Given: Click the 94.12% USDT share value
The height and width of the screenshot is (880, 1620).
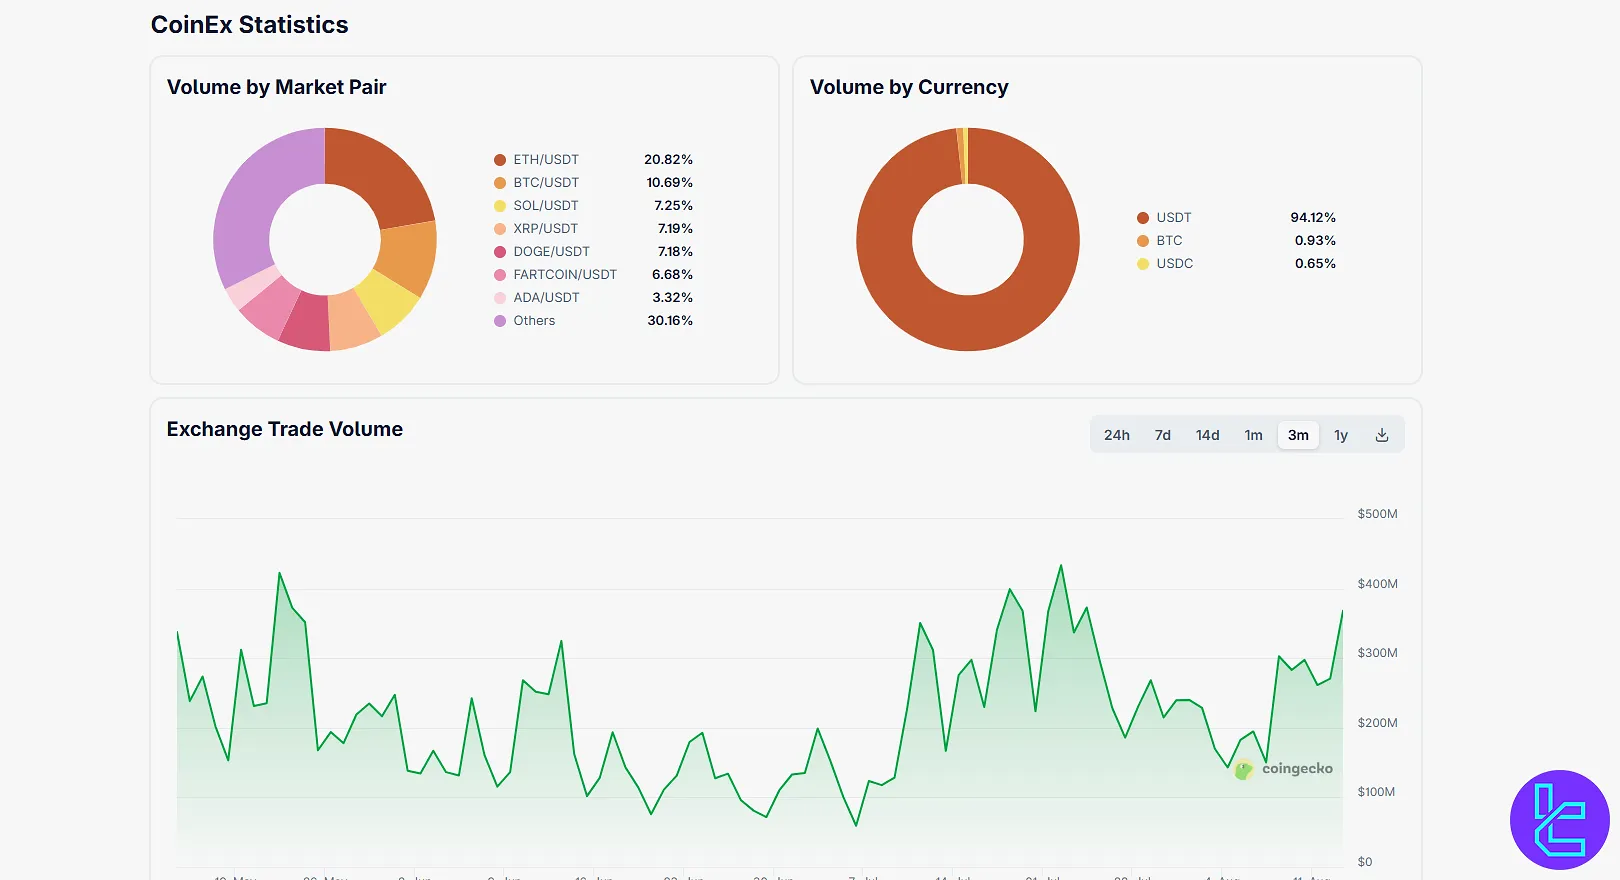Looking at the screenshot, I should (x=1313, y=218).
